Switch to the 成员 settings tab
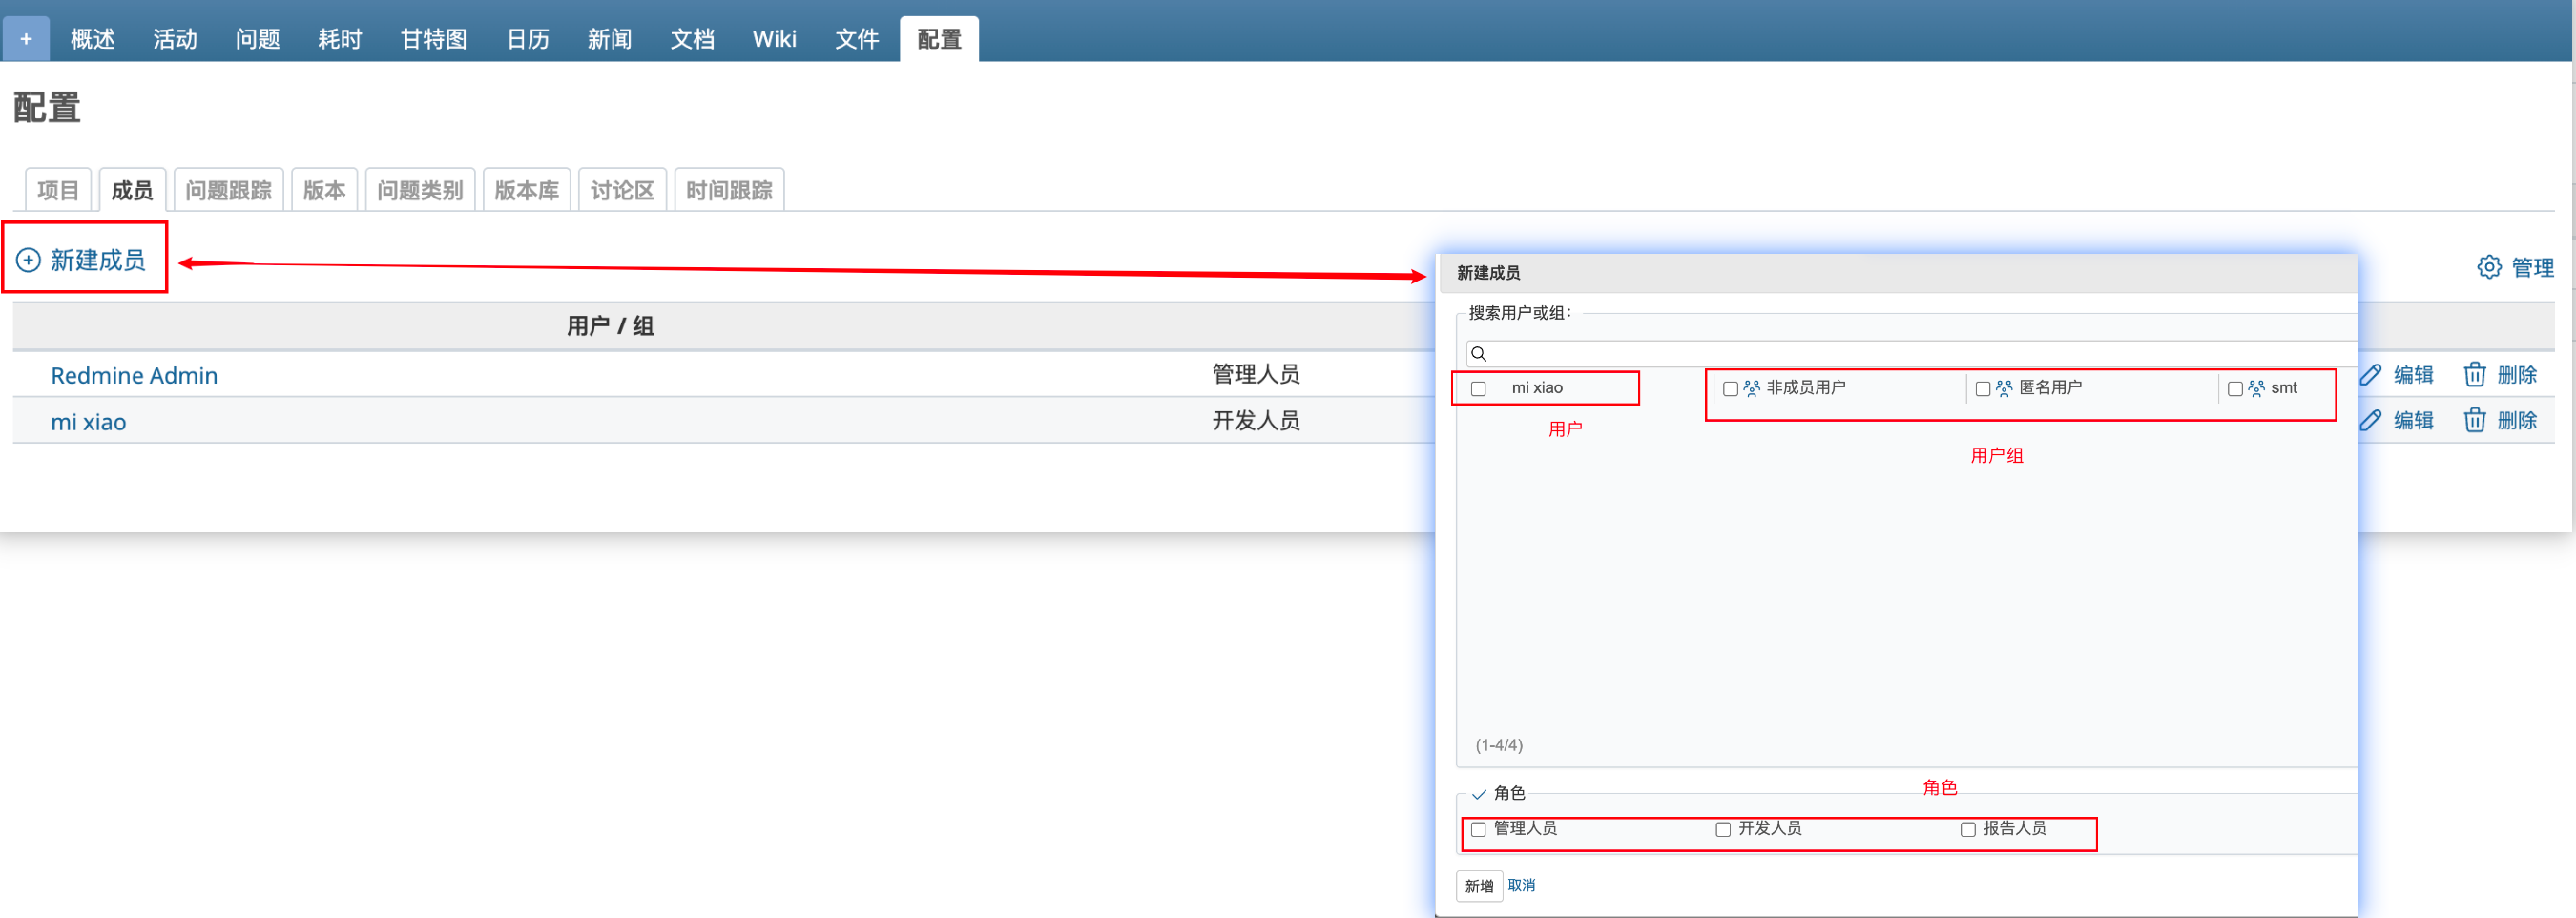The width and height of the screenshot is (2576, 918). coord(132,190)
